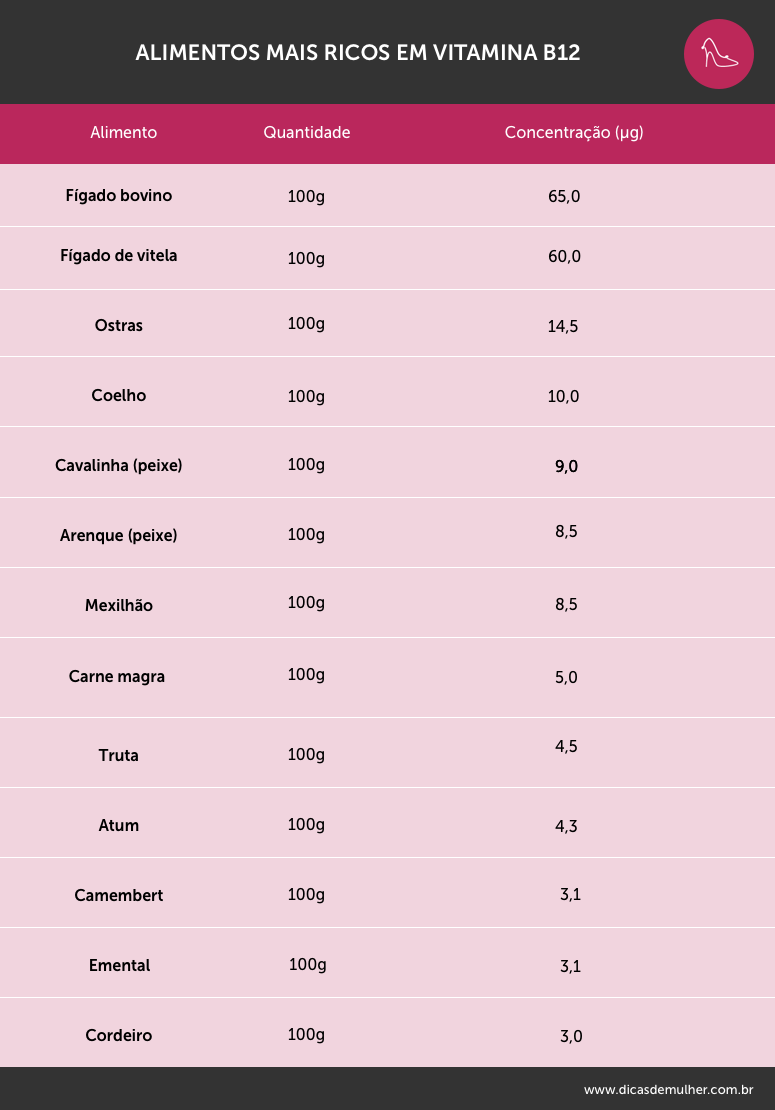Click the Mexilhão row label

click(x=119, y=605)
